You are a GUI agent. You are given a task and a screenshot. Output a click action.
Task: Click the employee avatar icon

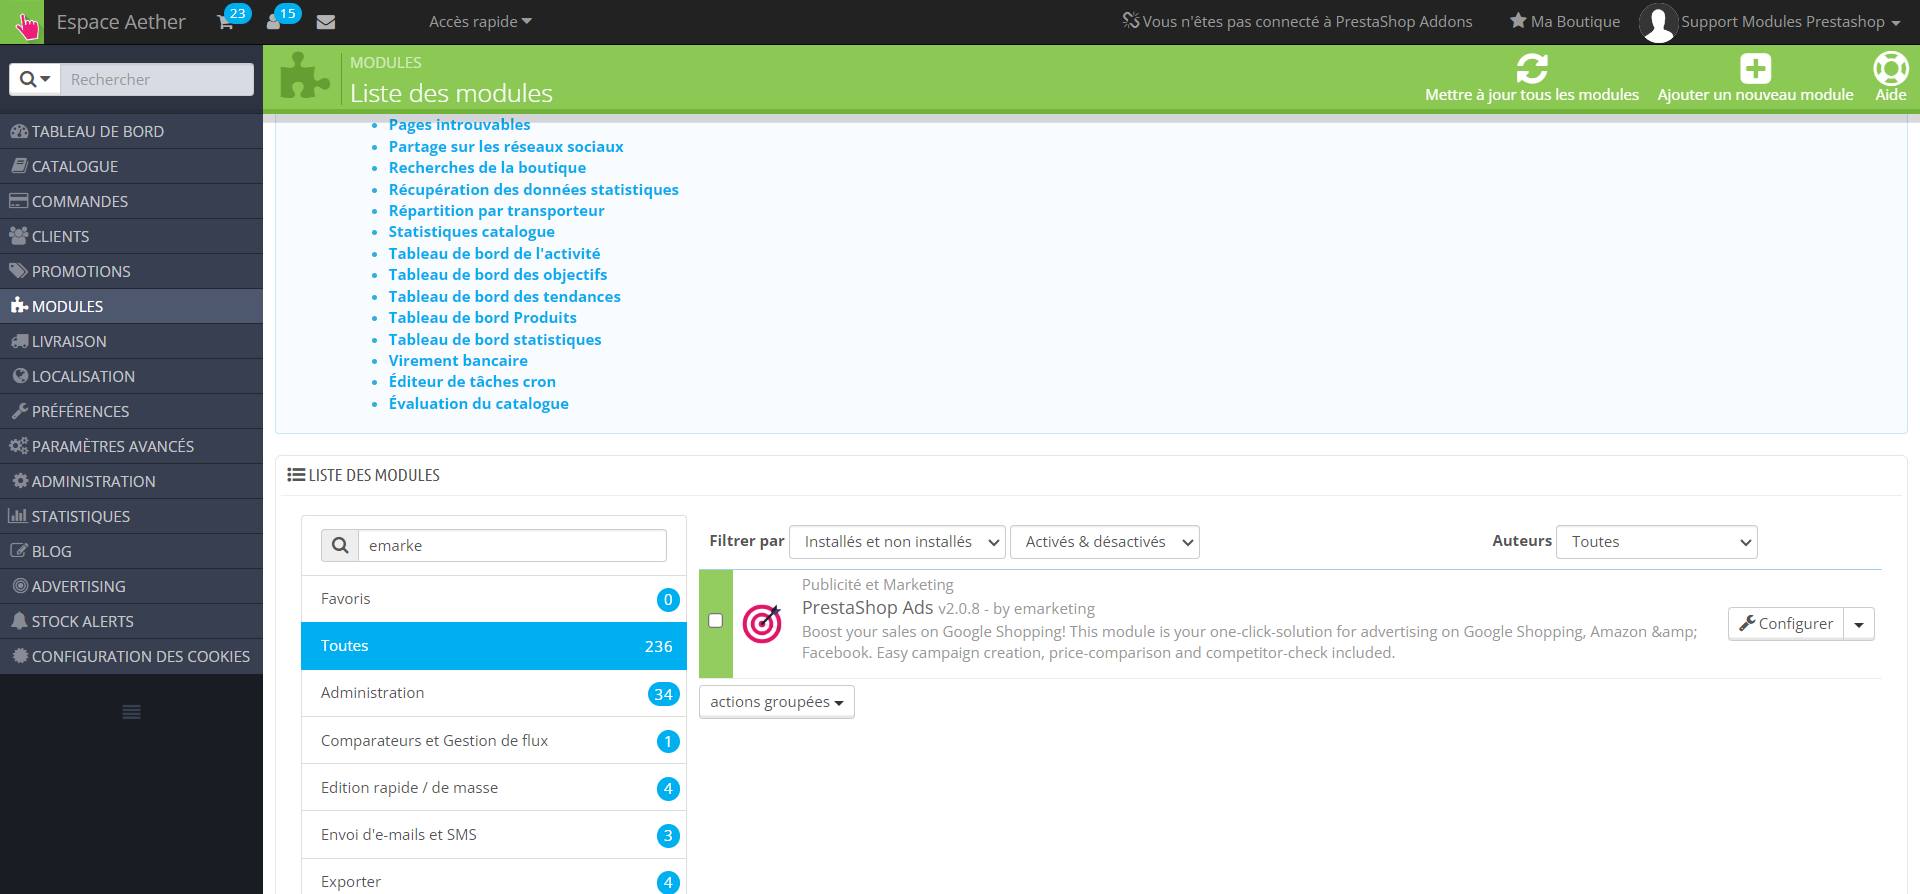coord(1658,22)
